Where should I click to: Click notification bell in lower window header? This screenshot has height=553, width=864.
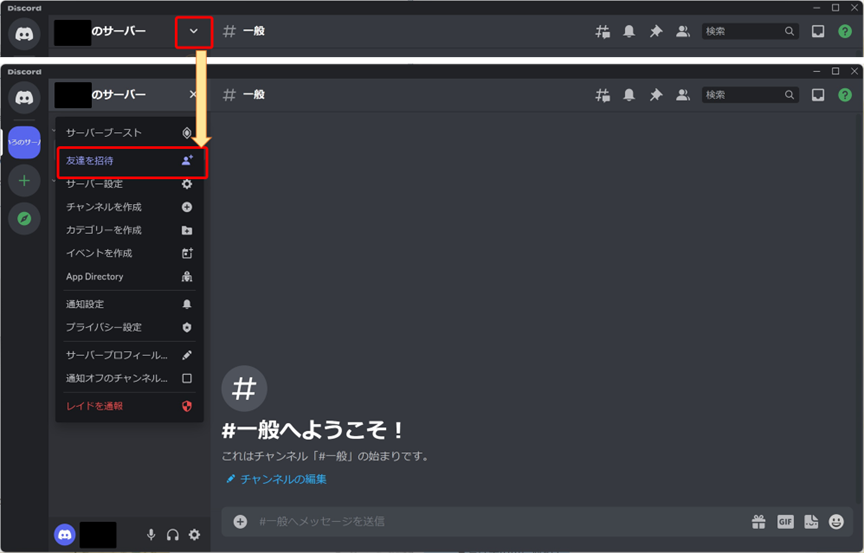click(x=629, y=95)
